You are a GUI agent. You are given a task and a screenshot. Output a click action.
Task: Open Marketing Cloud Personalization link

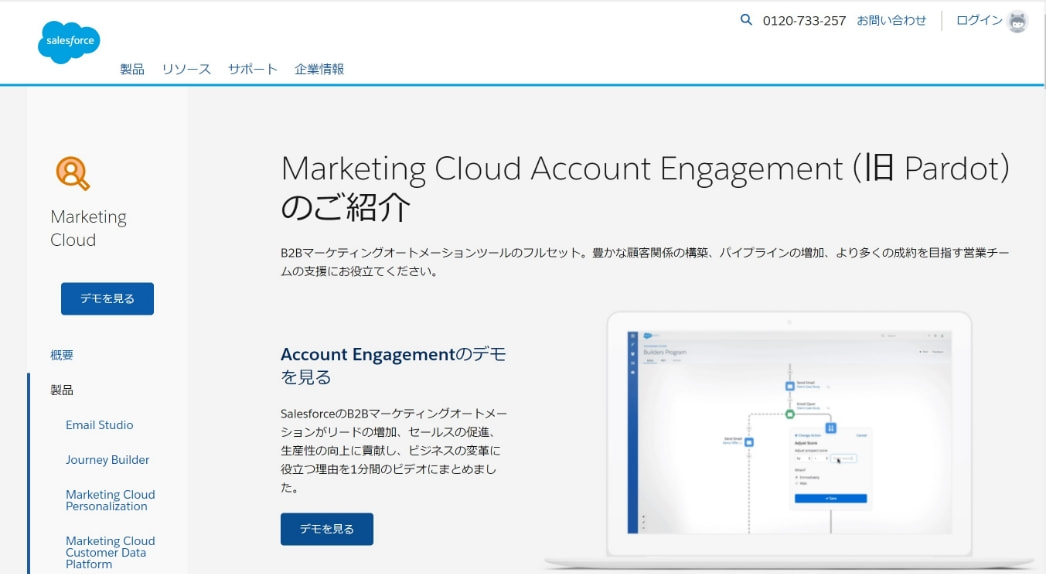pos(110,500)
